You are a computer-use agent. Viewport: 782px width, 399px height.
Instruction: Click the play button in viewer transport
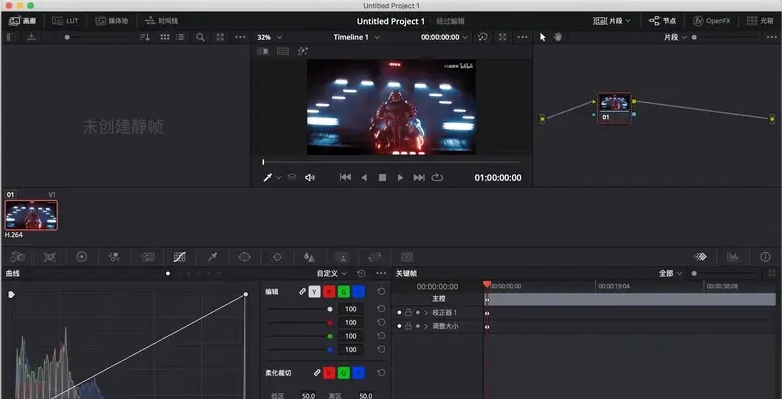[x=400, y=178]
